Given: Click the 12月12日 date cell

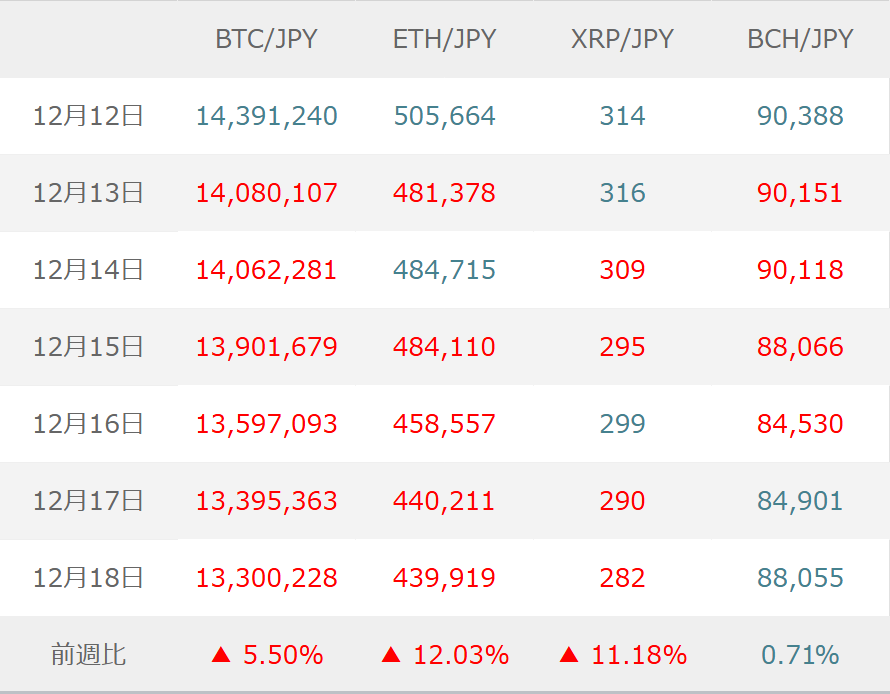Looking at the screenshot, I should coord(89,116).
